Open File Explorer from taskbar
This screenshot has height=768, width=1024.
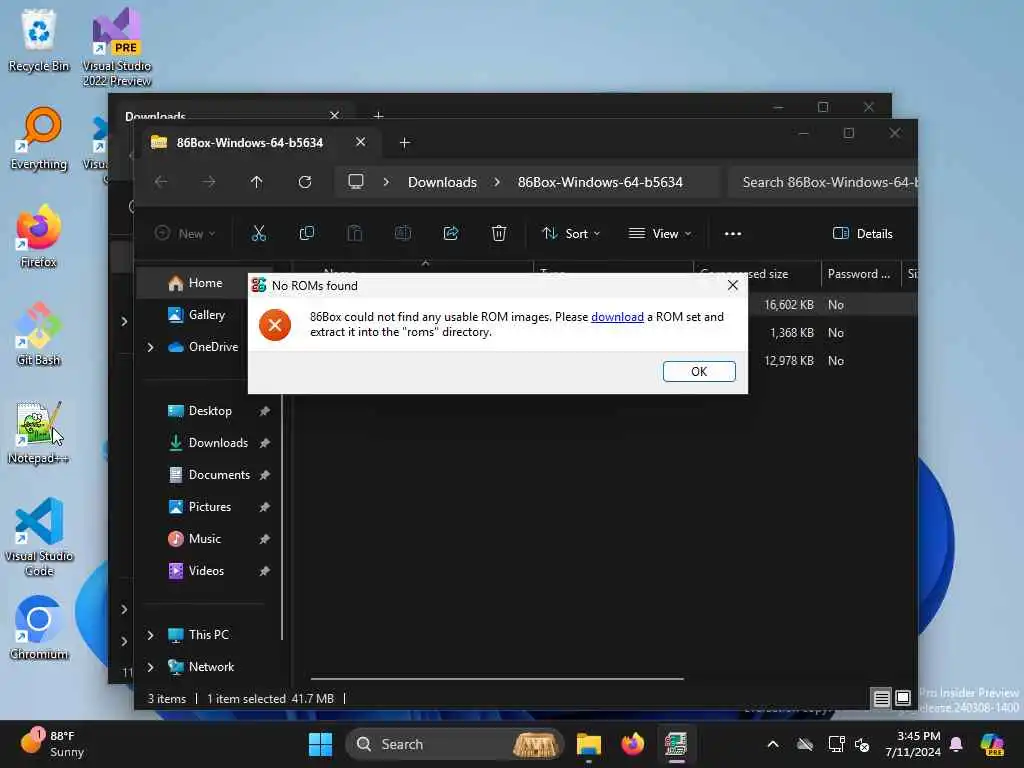tap(588, 744)
